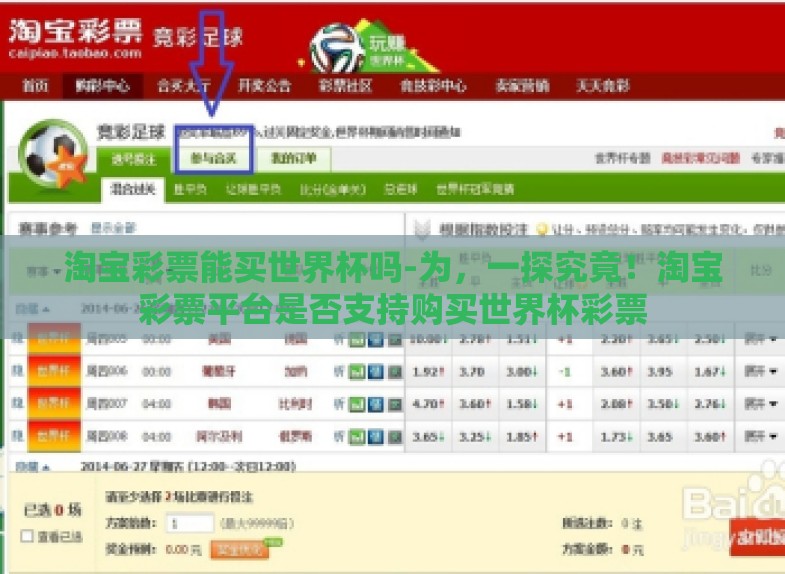The image size is (785, 574).
Task: Switch to the 参与合买 tab
Action: (213, 159)
